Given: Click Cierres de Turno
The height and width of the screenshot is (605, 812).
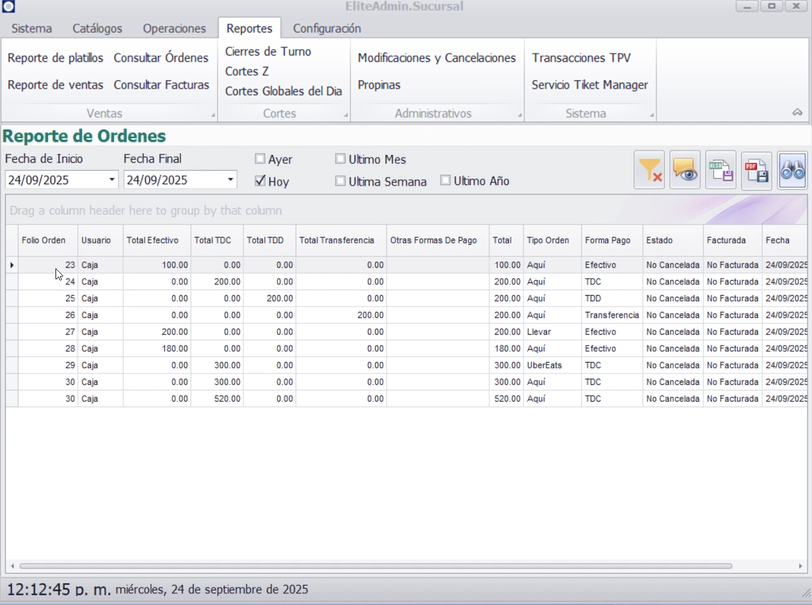Looking at the screenshot, I should (x=268, y=51).
